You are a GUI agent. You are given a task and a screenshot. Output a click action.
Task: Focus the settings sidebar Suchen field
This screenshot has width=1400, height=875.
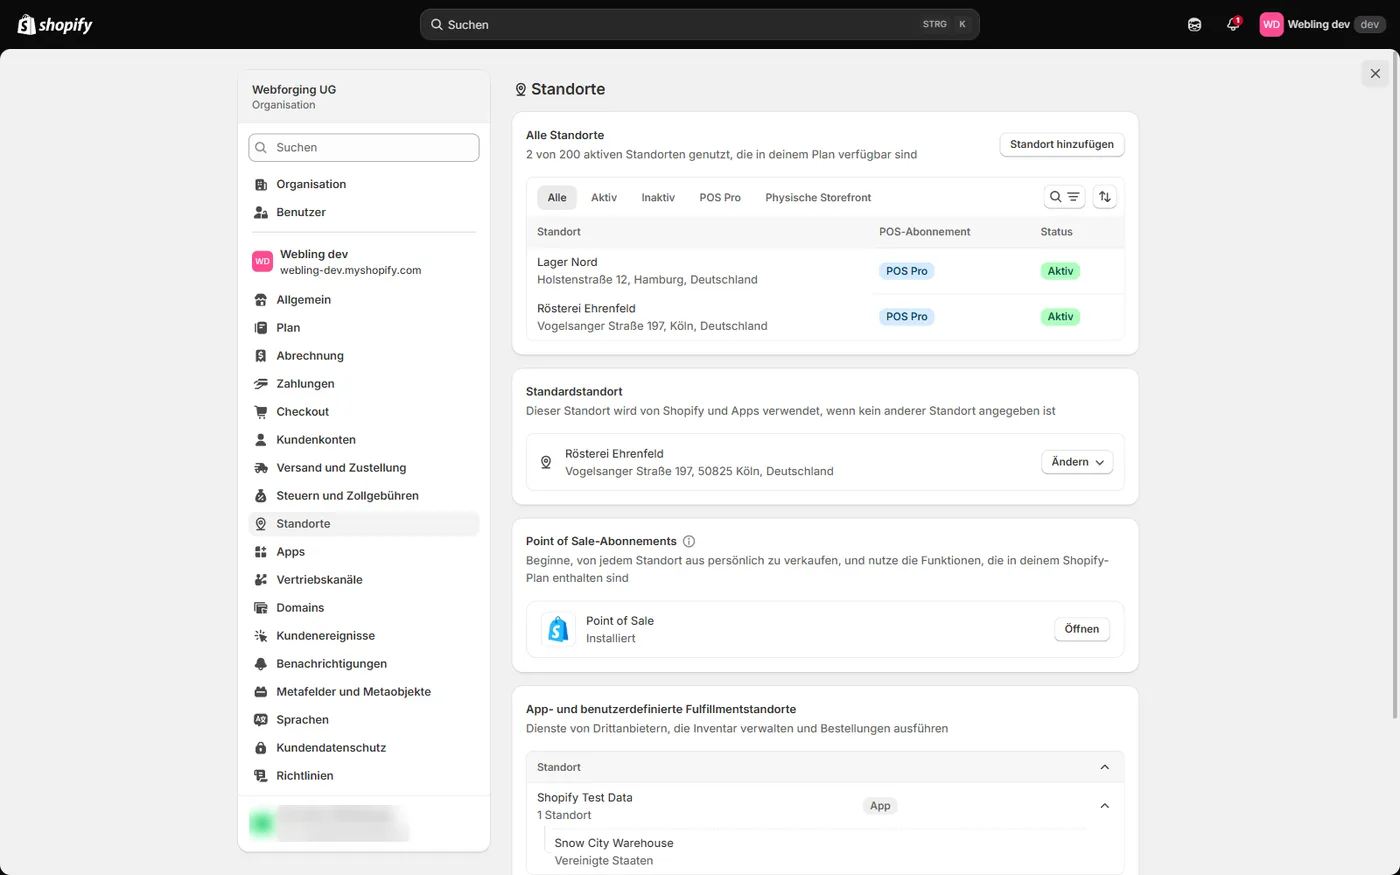[x=364, y=147]
